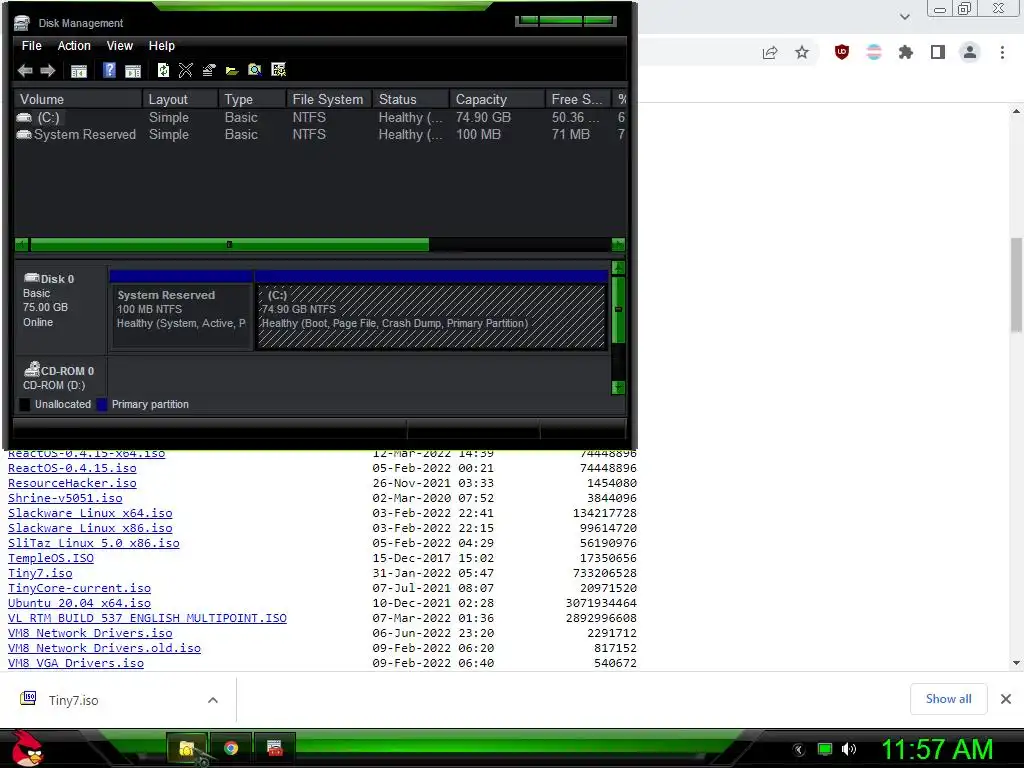Switch to Disk Management taskbar button
This screenshot has width=1024, height=768.
[275, 748]
